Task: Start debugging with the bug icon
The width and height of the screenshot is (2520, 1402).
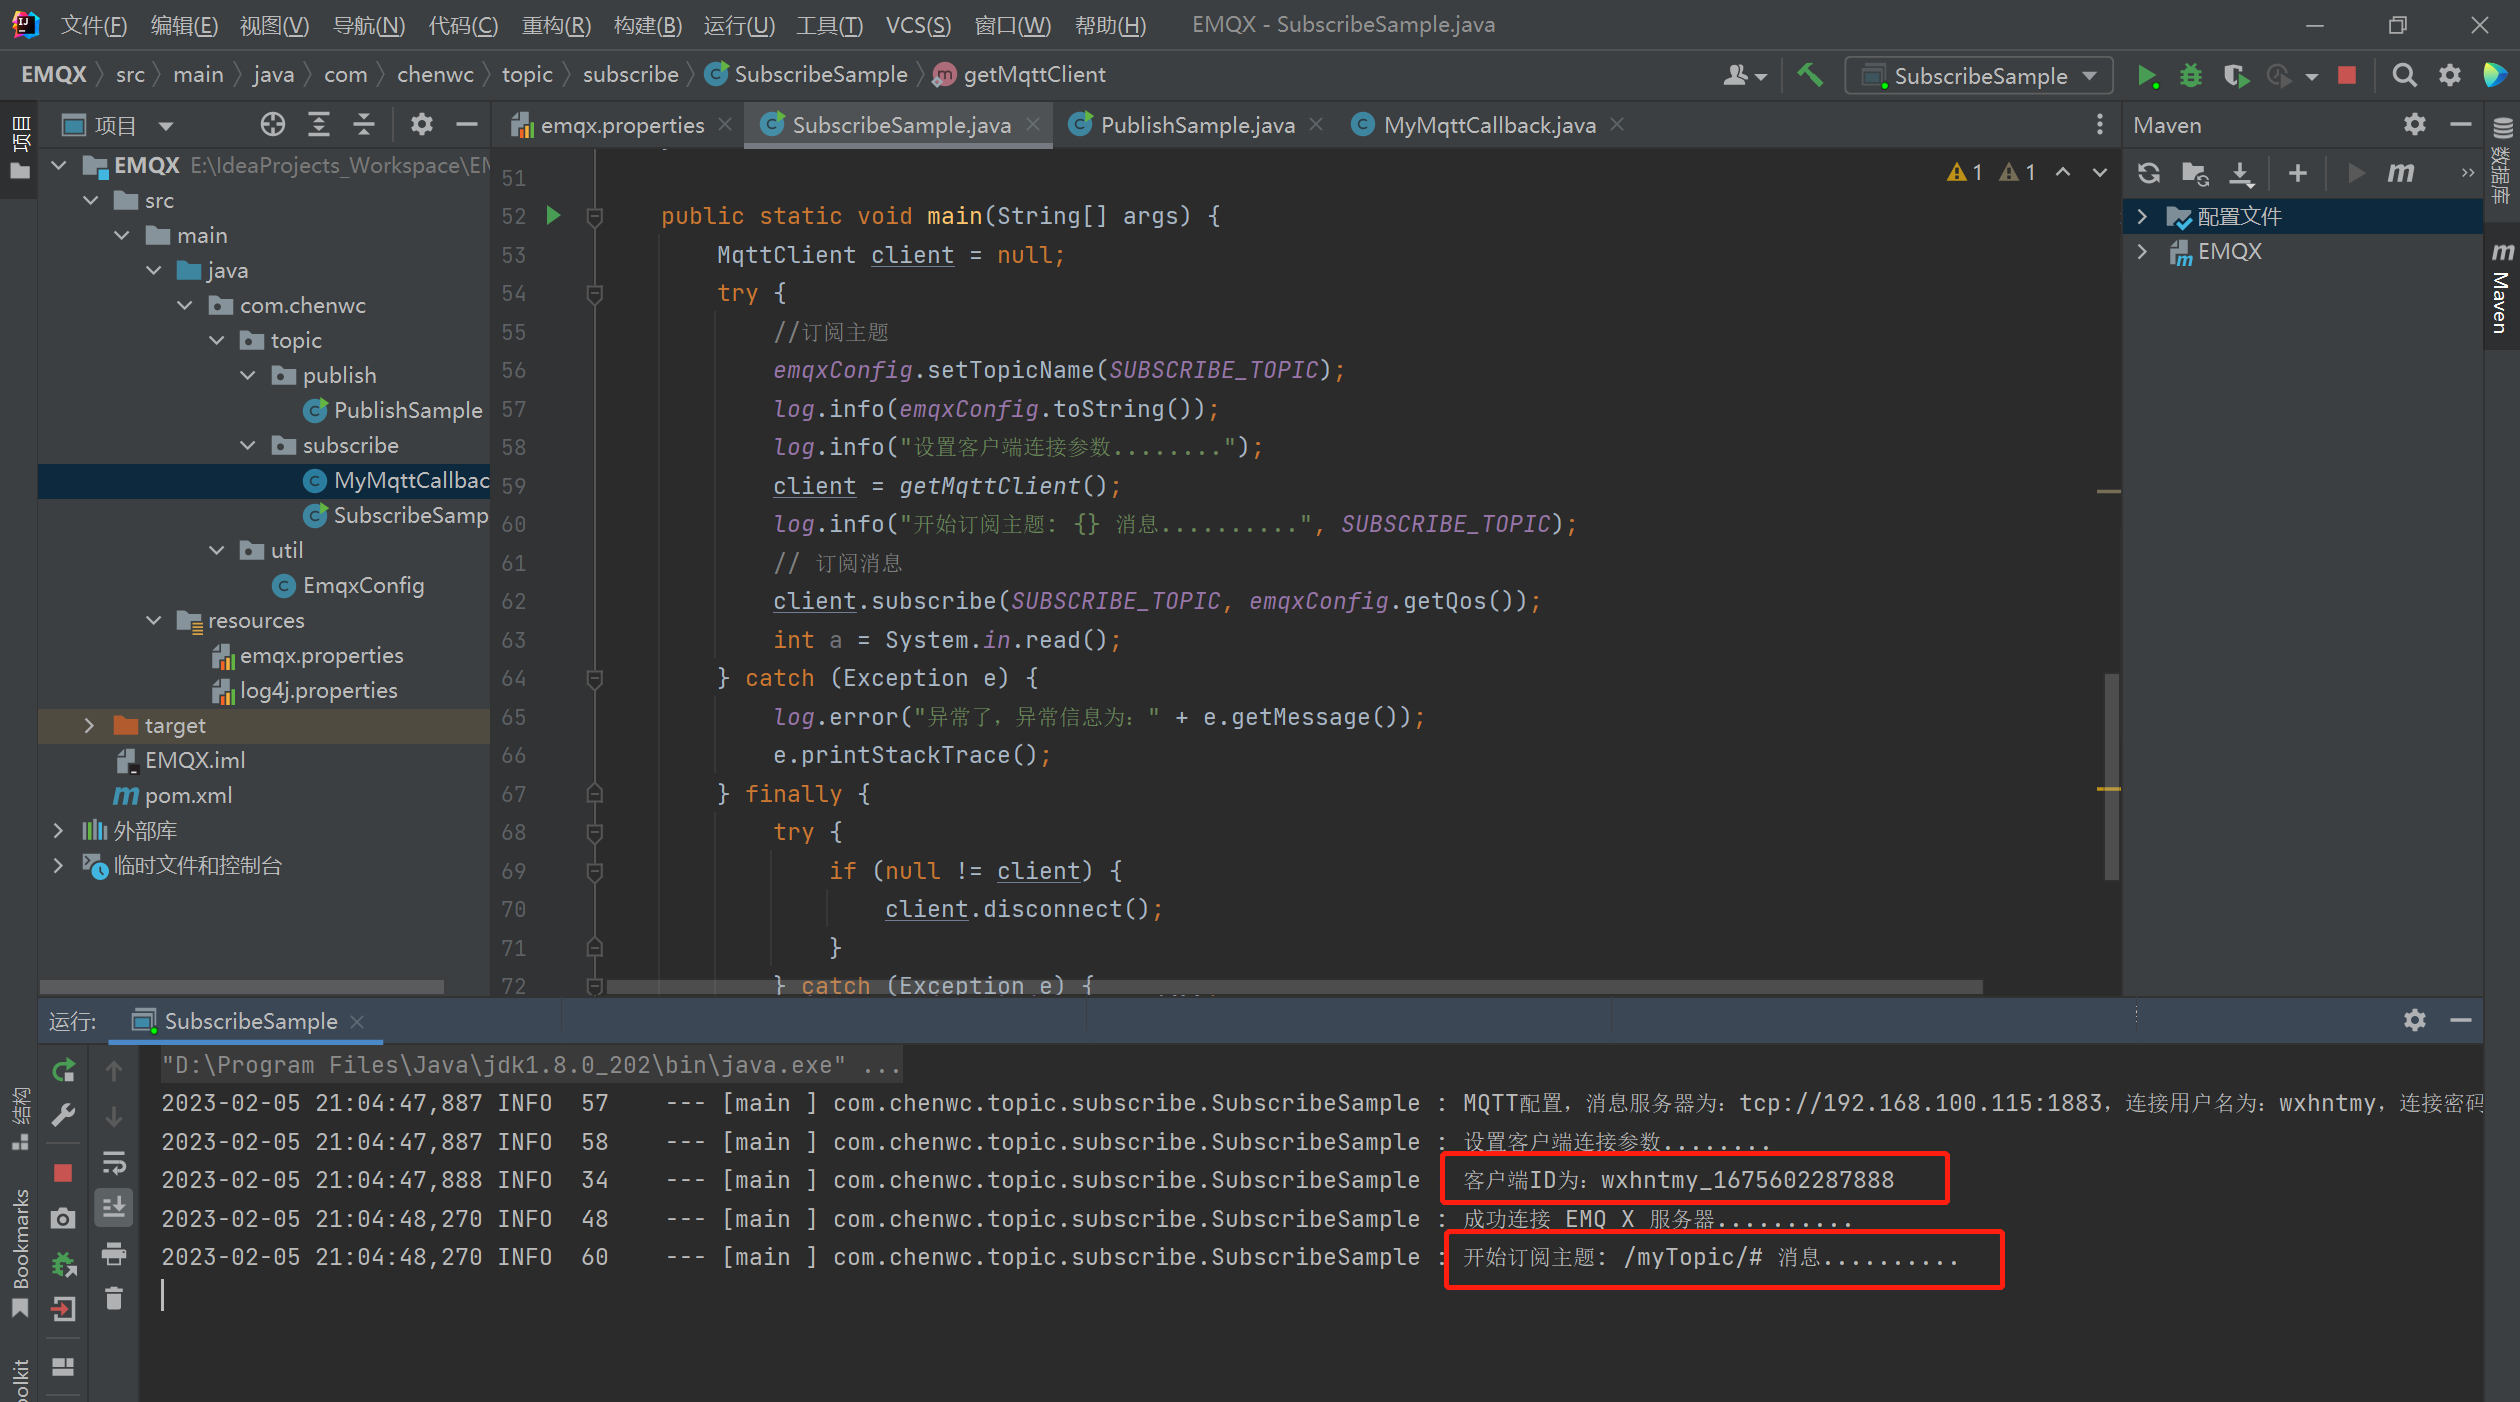Action: (2190, 76)
